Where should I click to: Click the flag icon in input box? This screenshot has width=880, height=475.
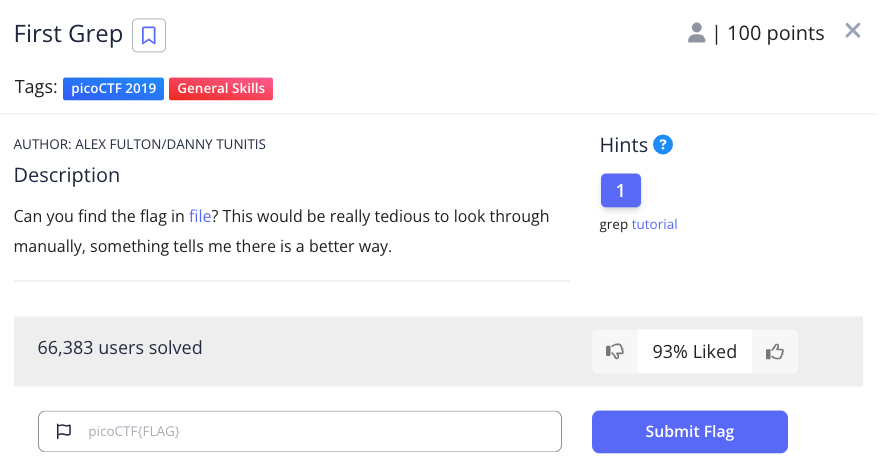point(64,432)
